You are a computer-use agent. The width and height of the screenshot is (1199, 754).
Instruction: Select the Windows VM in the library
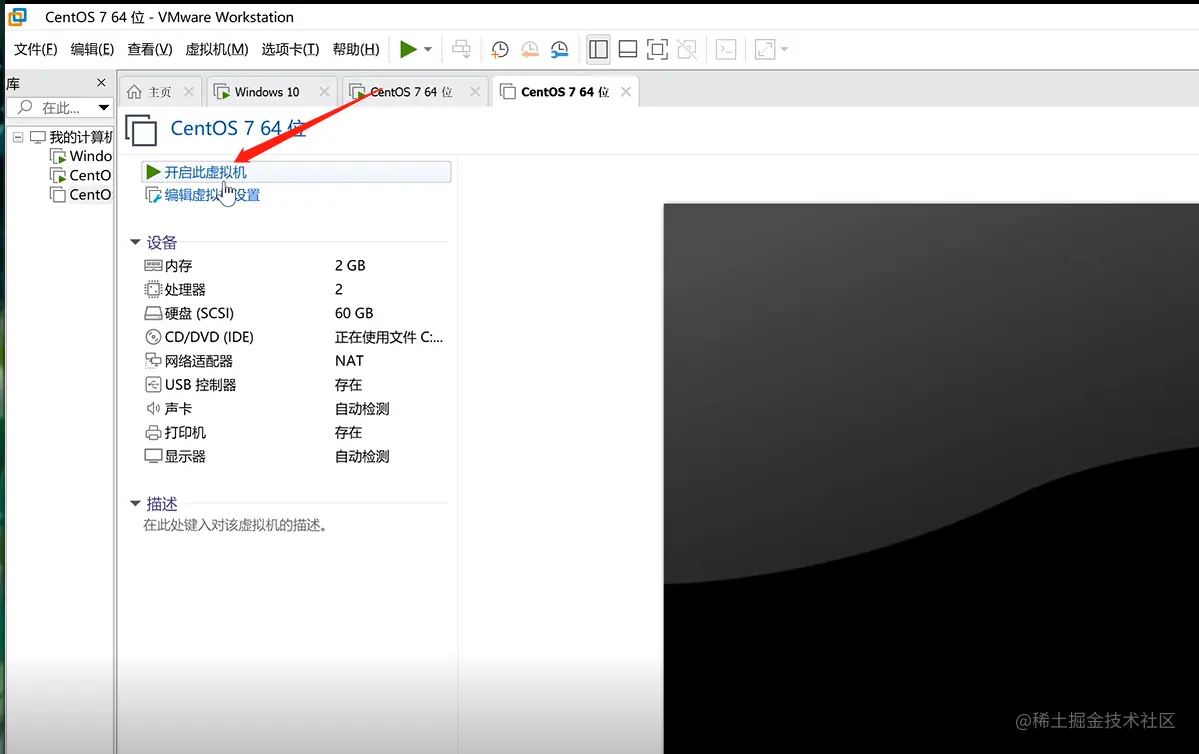coord(81,156)
